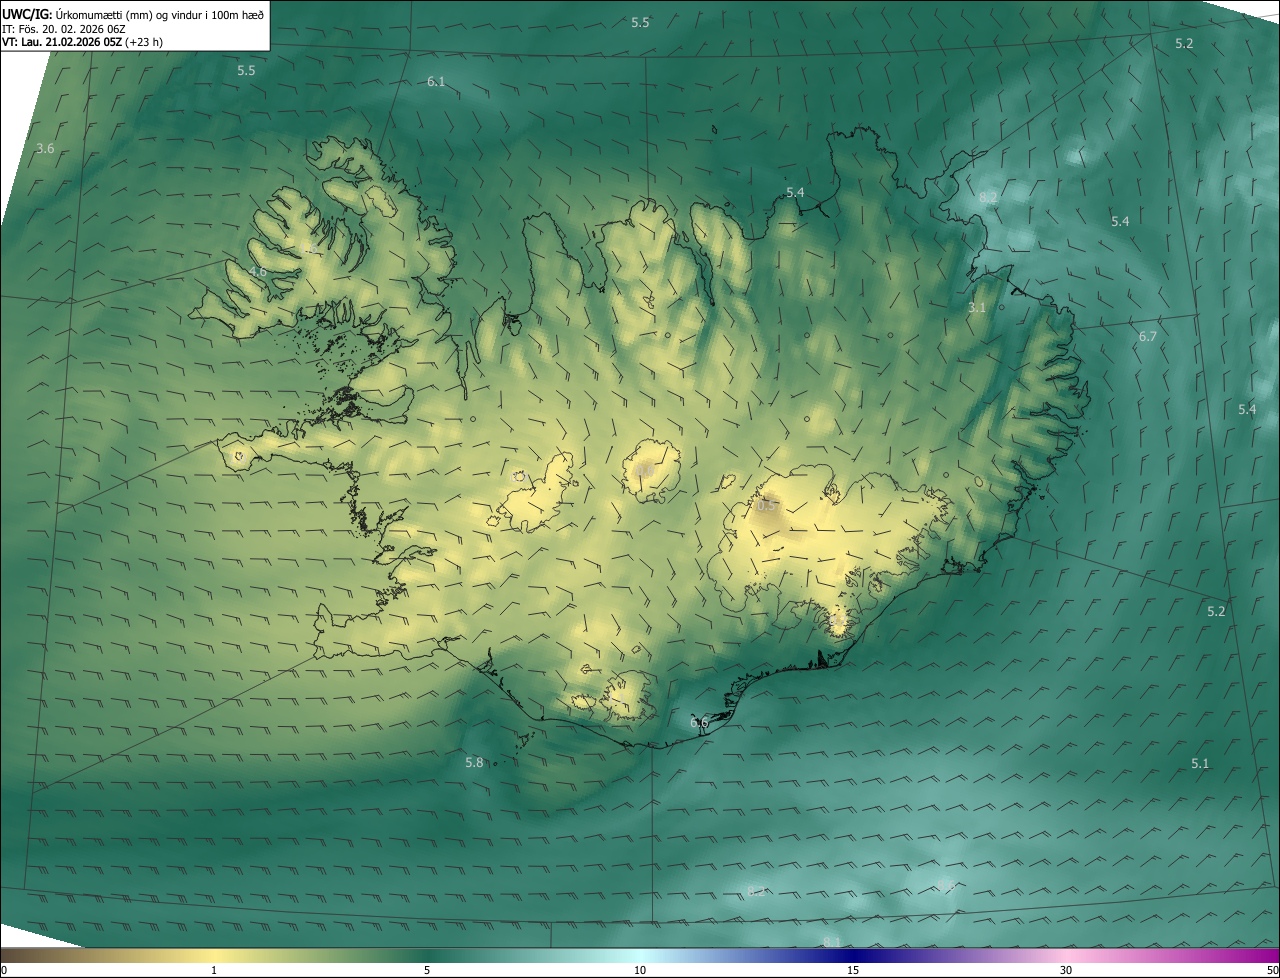Select the colorbar tick label 15

(853, 970)
